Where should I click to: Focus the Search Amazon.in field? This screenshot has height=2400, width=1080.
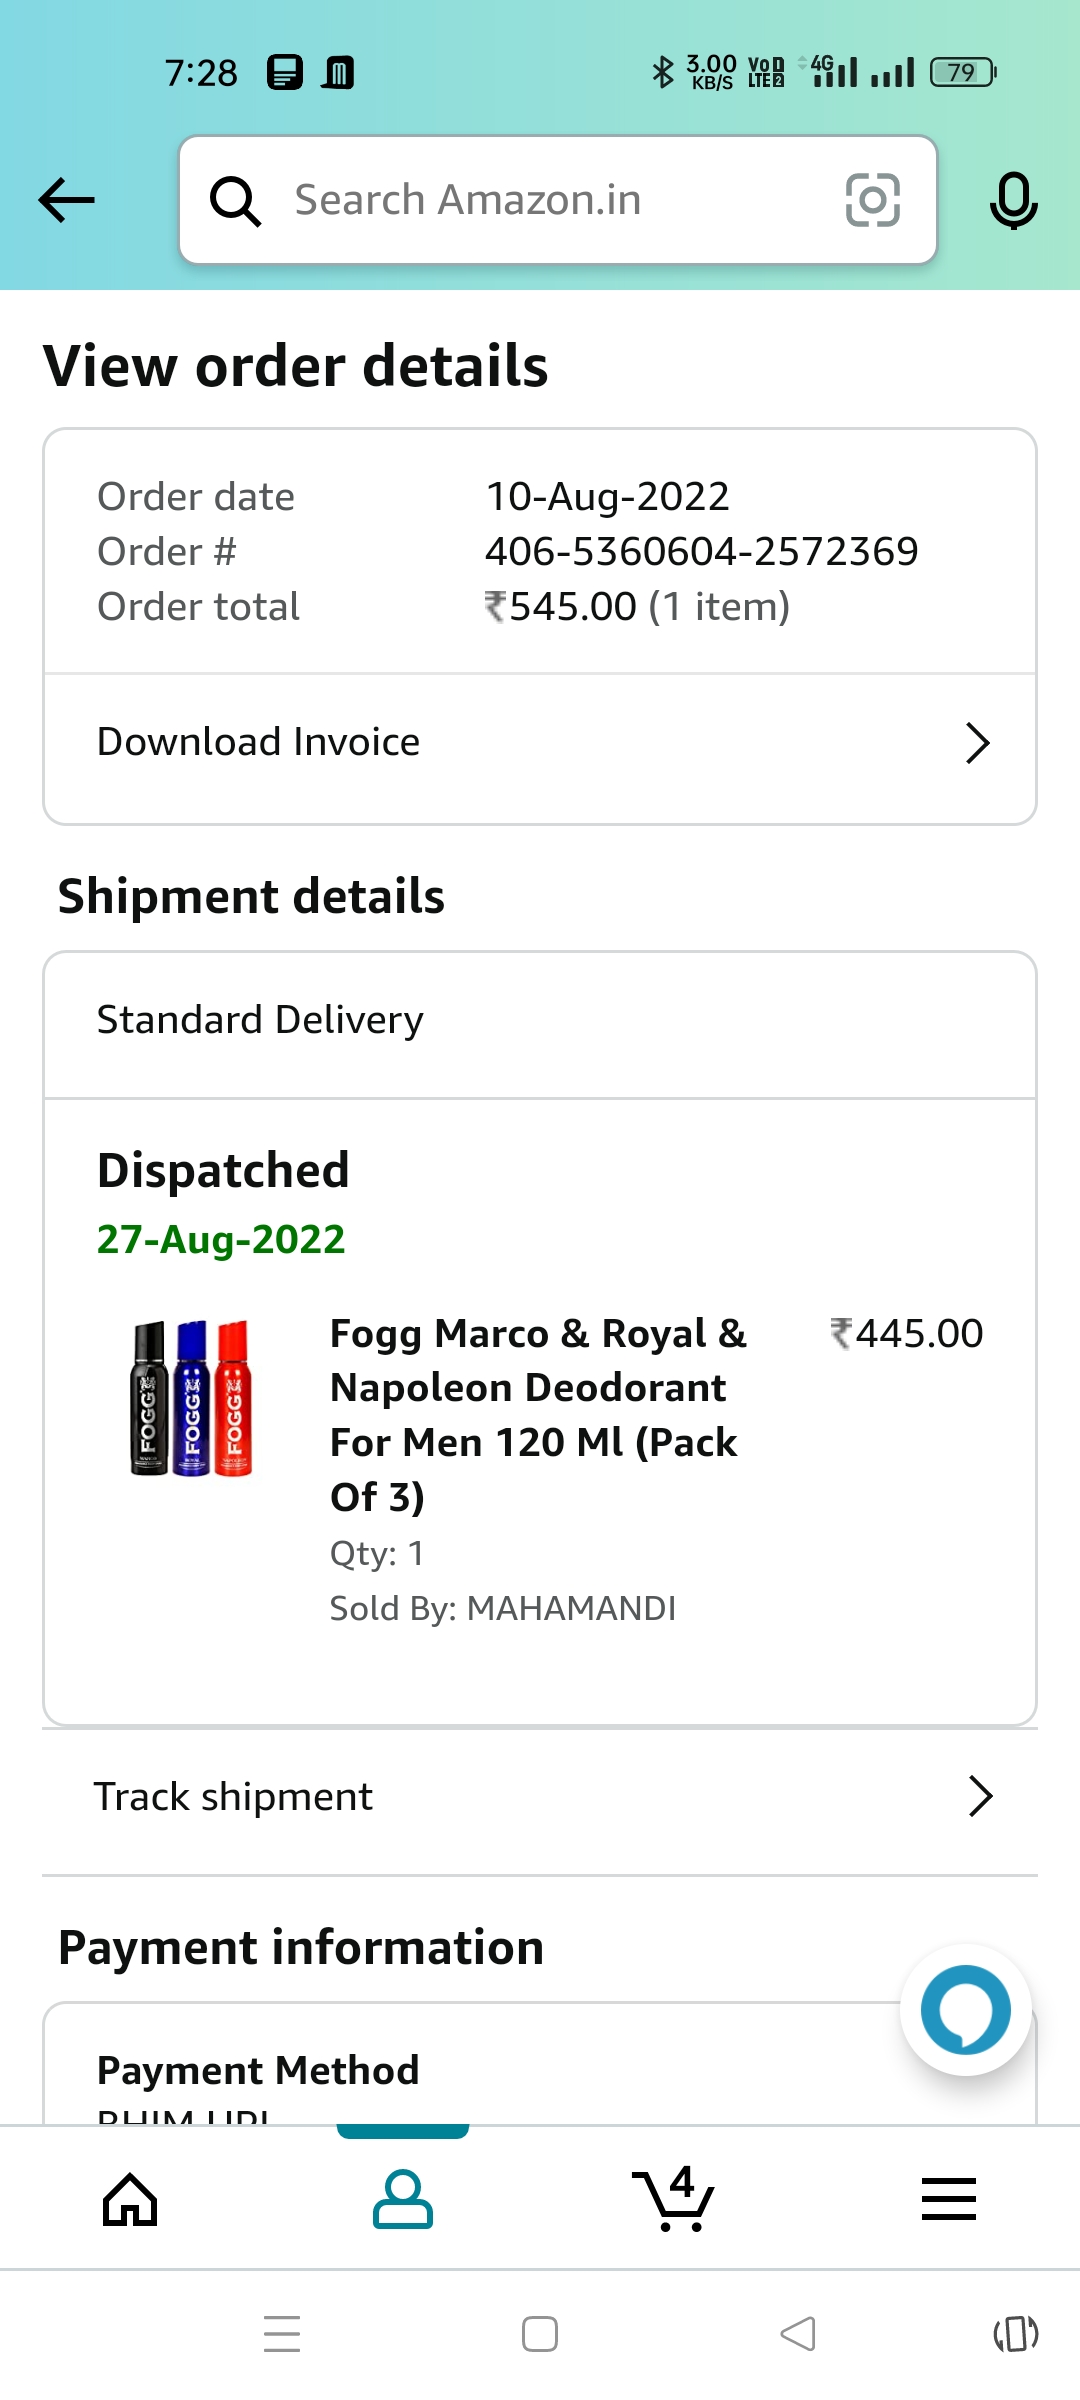(x=560, y=200)
